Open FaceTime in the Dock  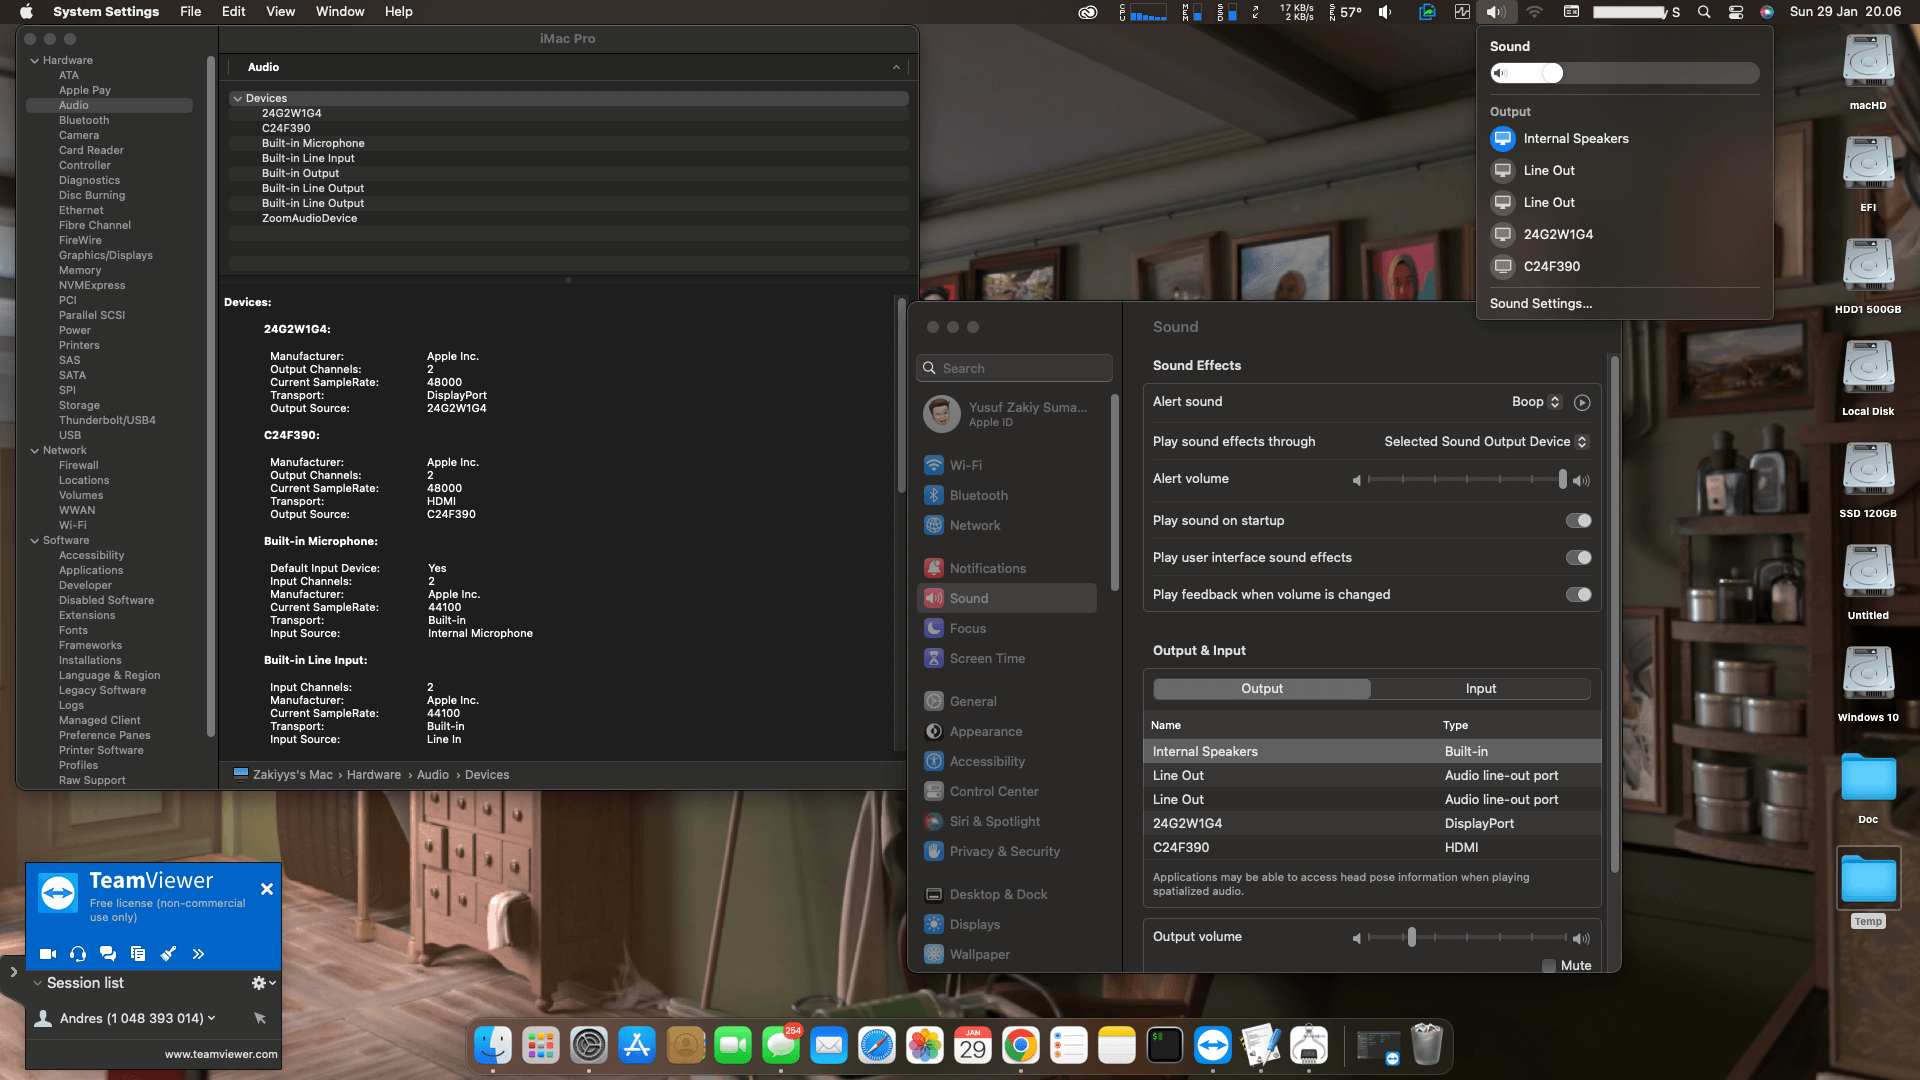point(733,1046)
